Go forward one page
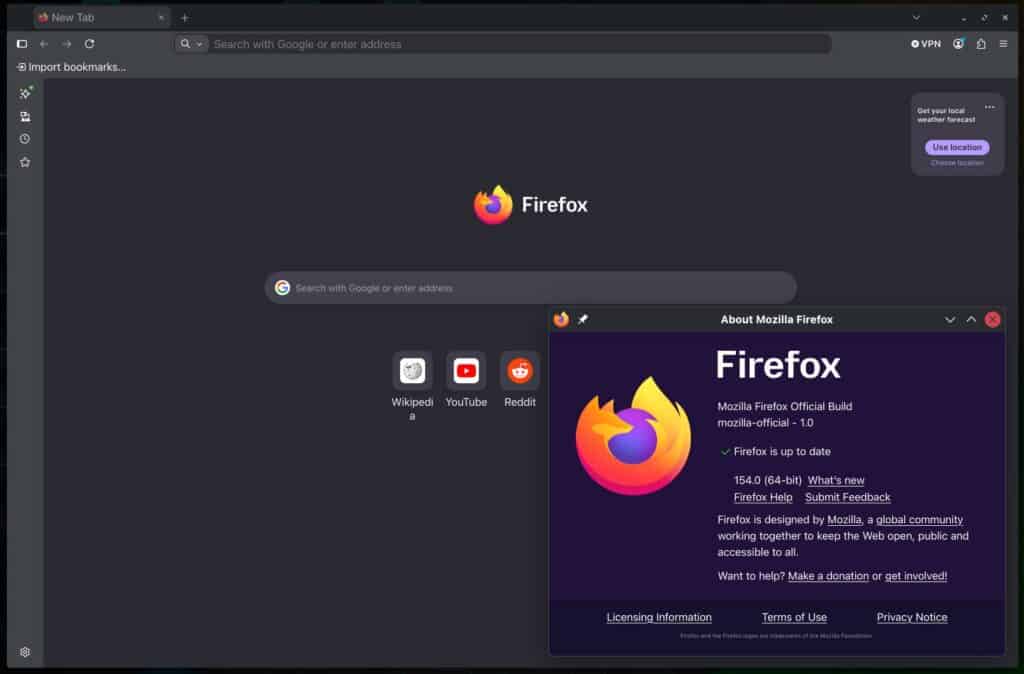 (x=67, y=44)
